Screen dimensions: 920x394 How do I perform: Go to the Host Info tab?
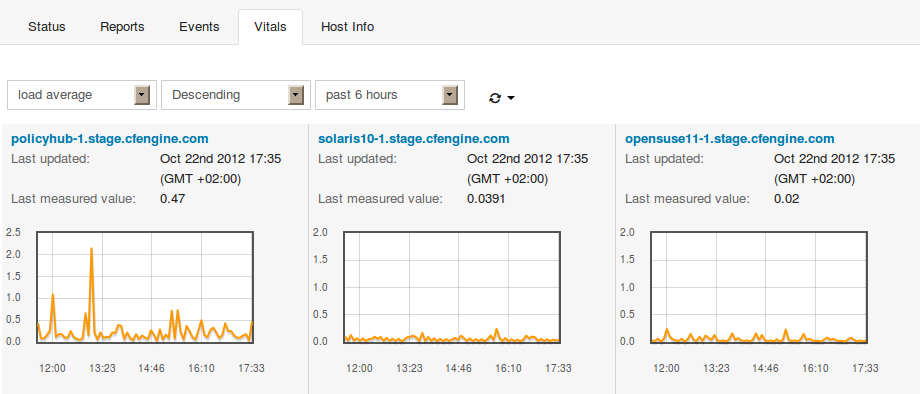click(x=347, y=27)
